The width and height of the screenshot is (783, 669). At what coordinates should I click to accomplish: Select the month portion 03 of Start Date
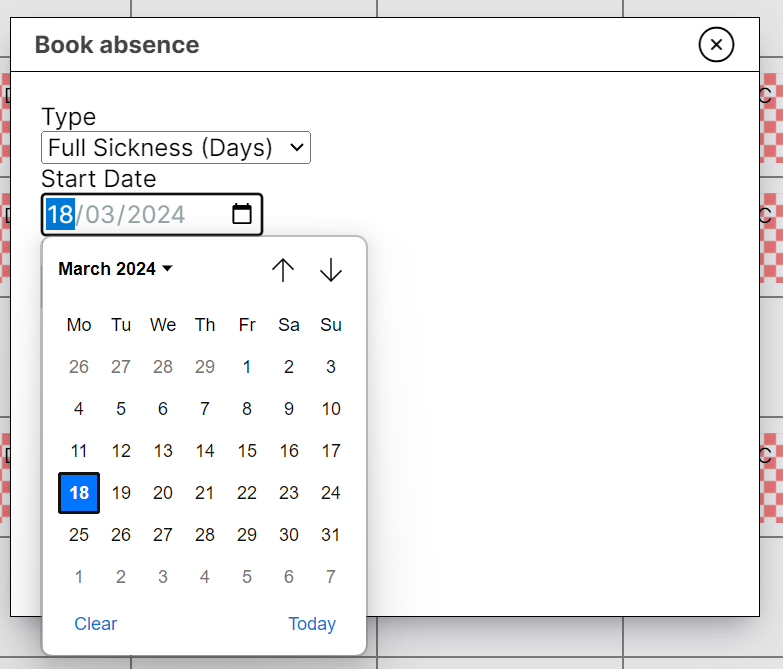coord(102,214)
